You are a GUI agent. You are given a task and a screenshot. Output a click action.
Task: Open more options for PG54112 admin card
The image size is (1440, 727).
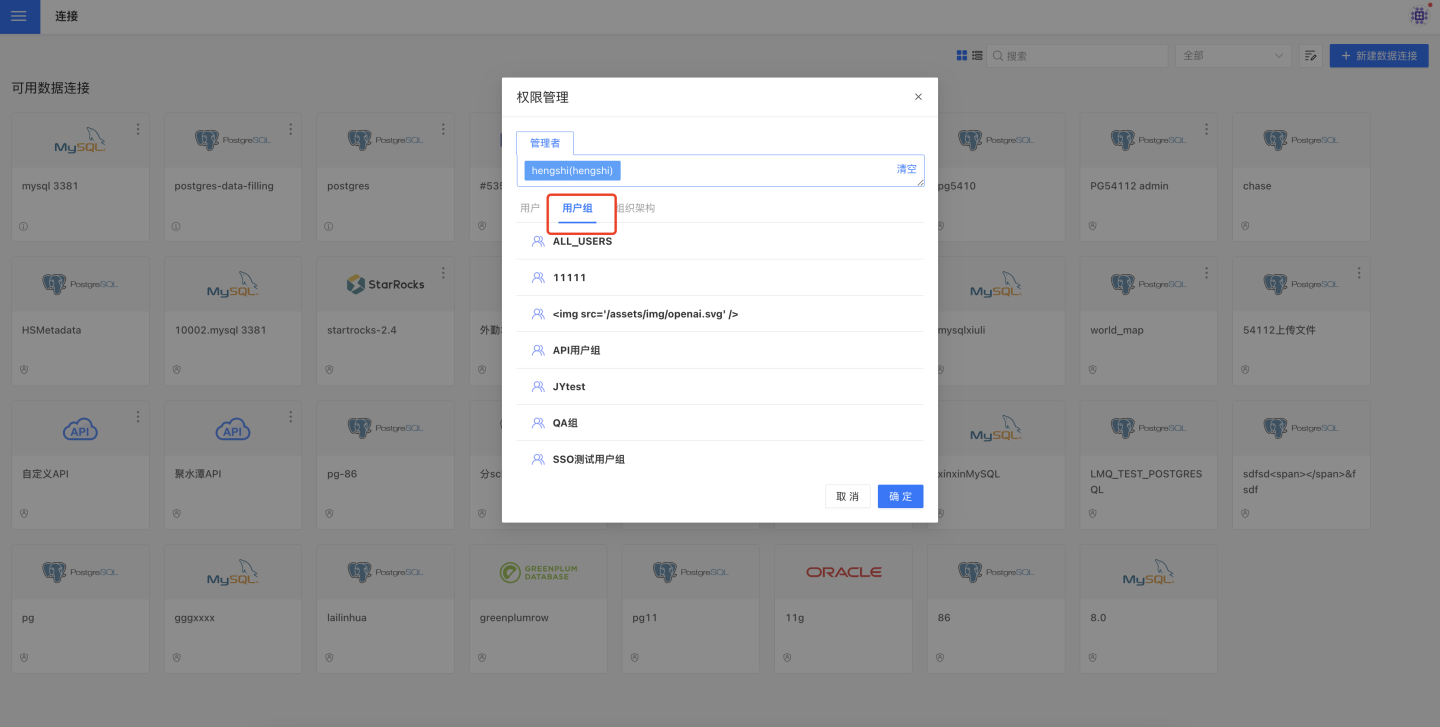coord(1207,129)
